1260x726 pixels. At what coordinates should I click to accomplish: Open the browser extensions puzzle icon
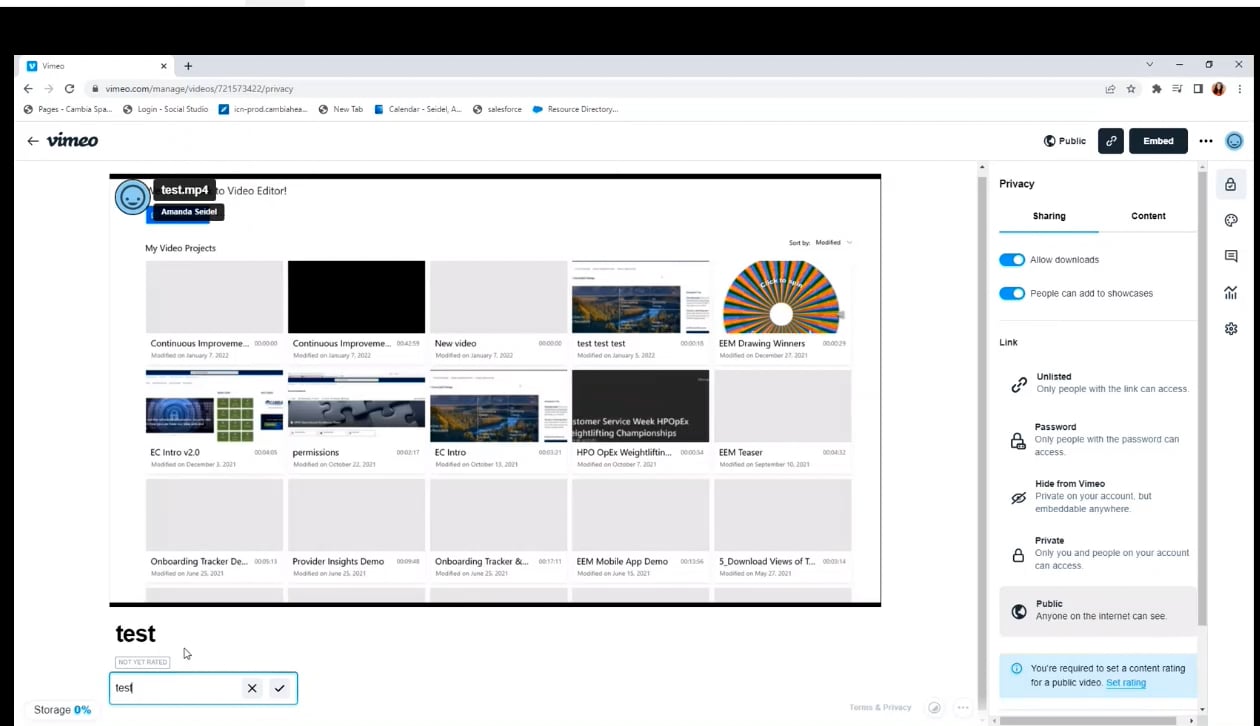coord(1157,88)
